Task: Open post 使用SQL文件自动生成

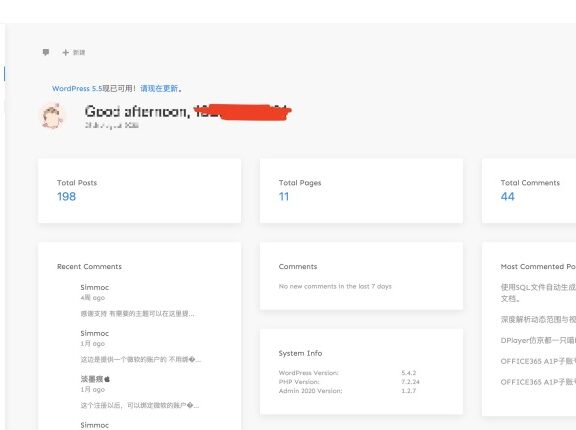Action: tap(538, 293)
